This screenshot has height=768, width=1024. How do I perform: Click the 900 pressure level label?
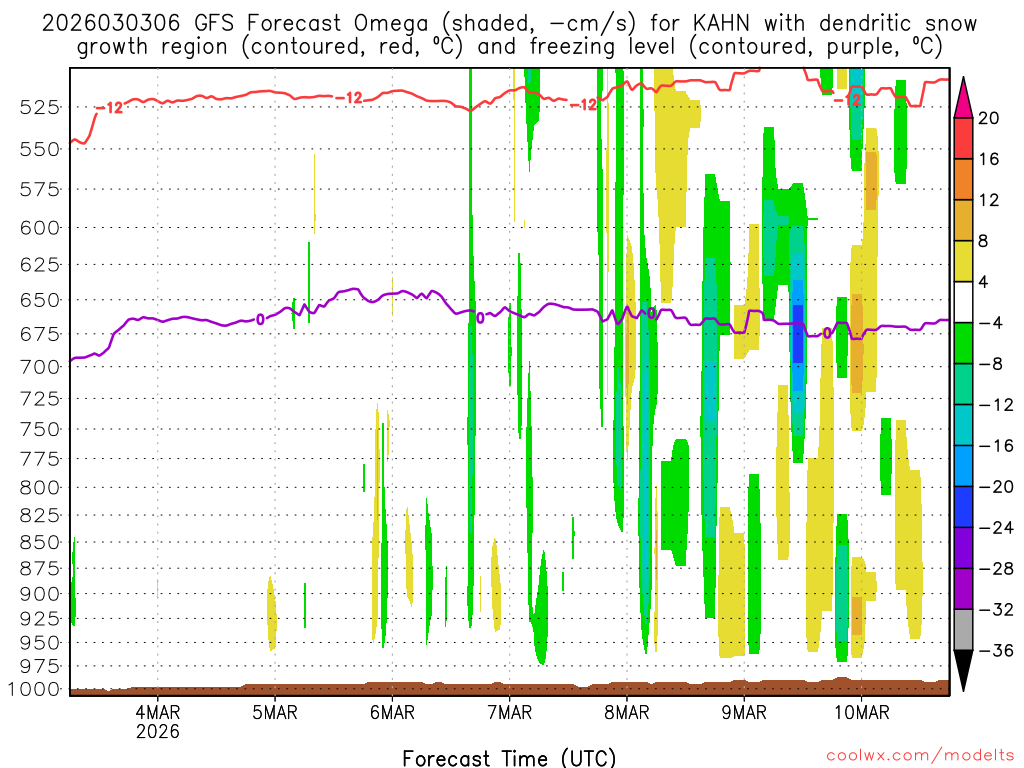pos(40,594)
